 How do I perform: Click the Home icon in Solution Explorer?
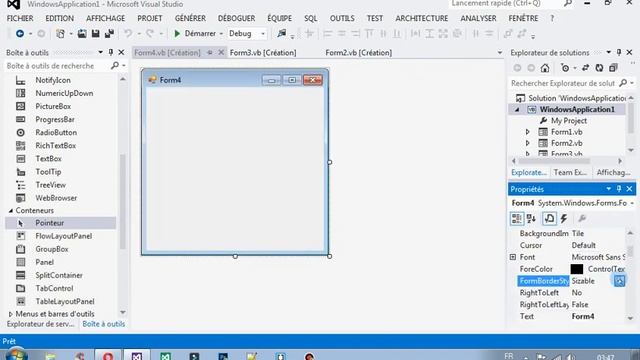point(545,68)
